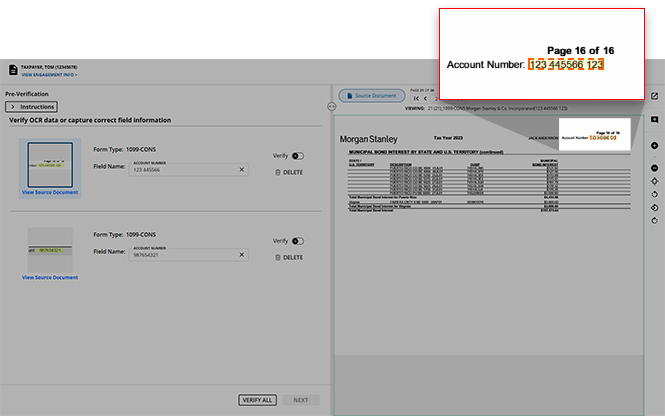Open View Source Document for second entry

pyautogui.click(x=50, y=278)
